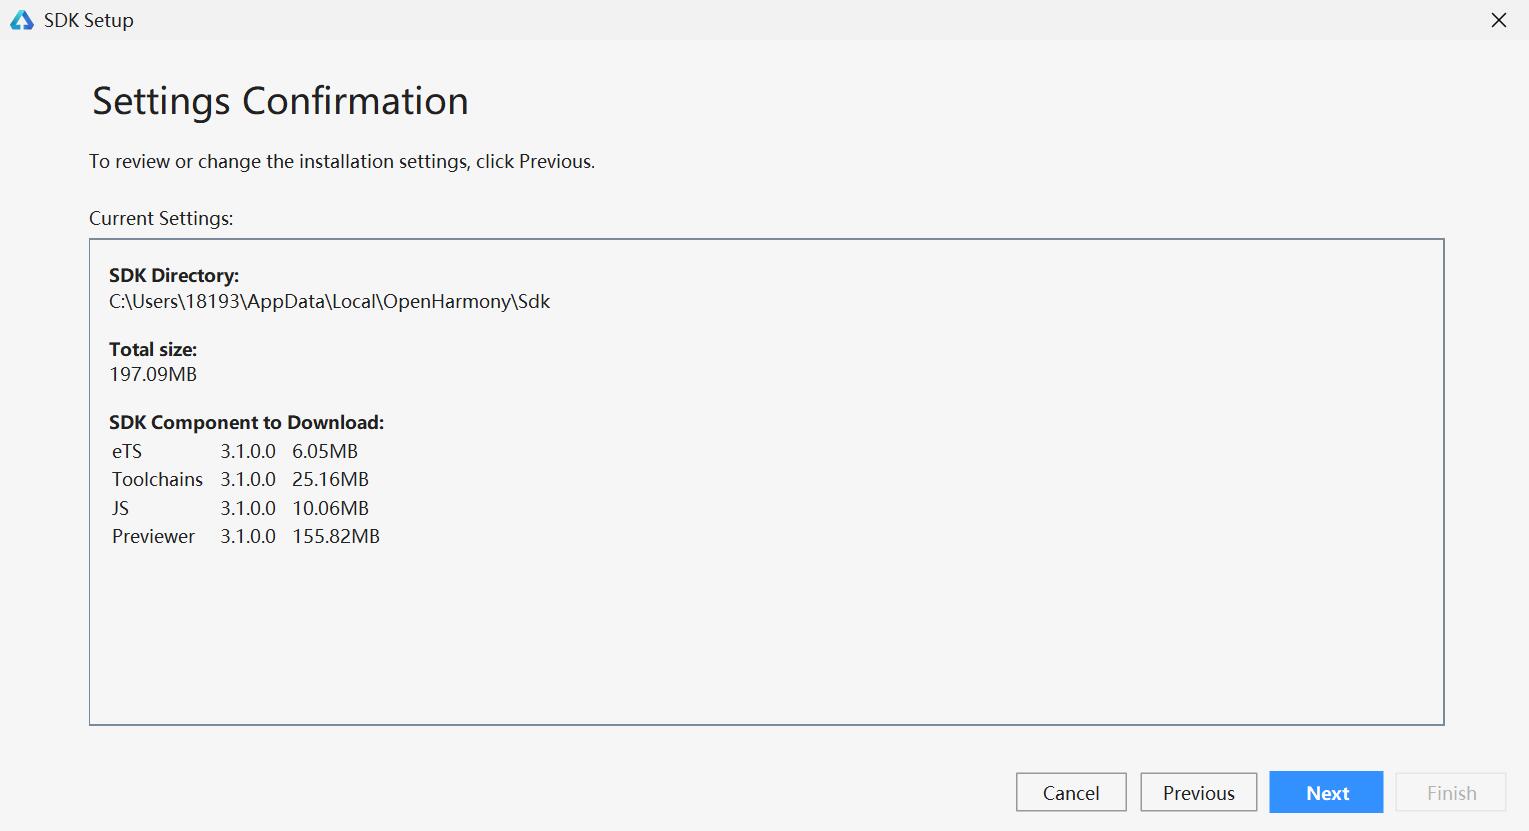Image resolution: width=1529 pixels, height=831 pixels.
Task: Click the SDK Directory label
Action: coord(174,276)
